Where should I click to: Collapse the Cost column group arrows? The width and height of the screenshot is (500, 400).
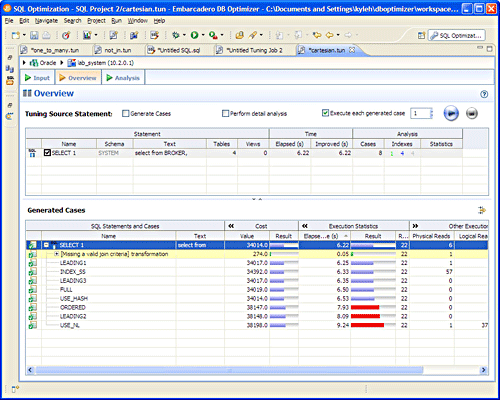(x=231, y=226)
